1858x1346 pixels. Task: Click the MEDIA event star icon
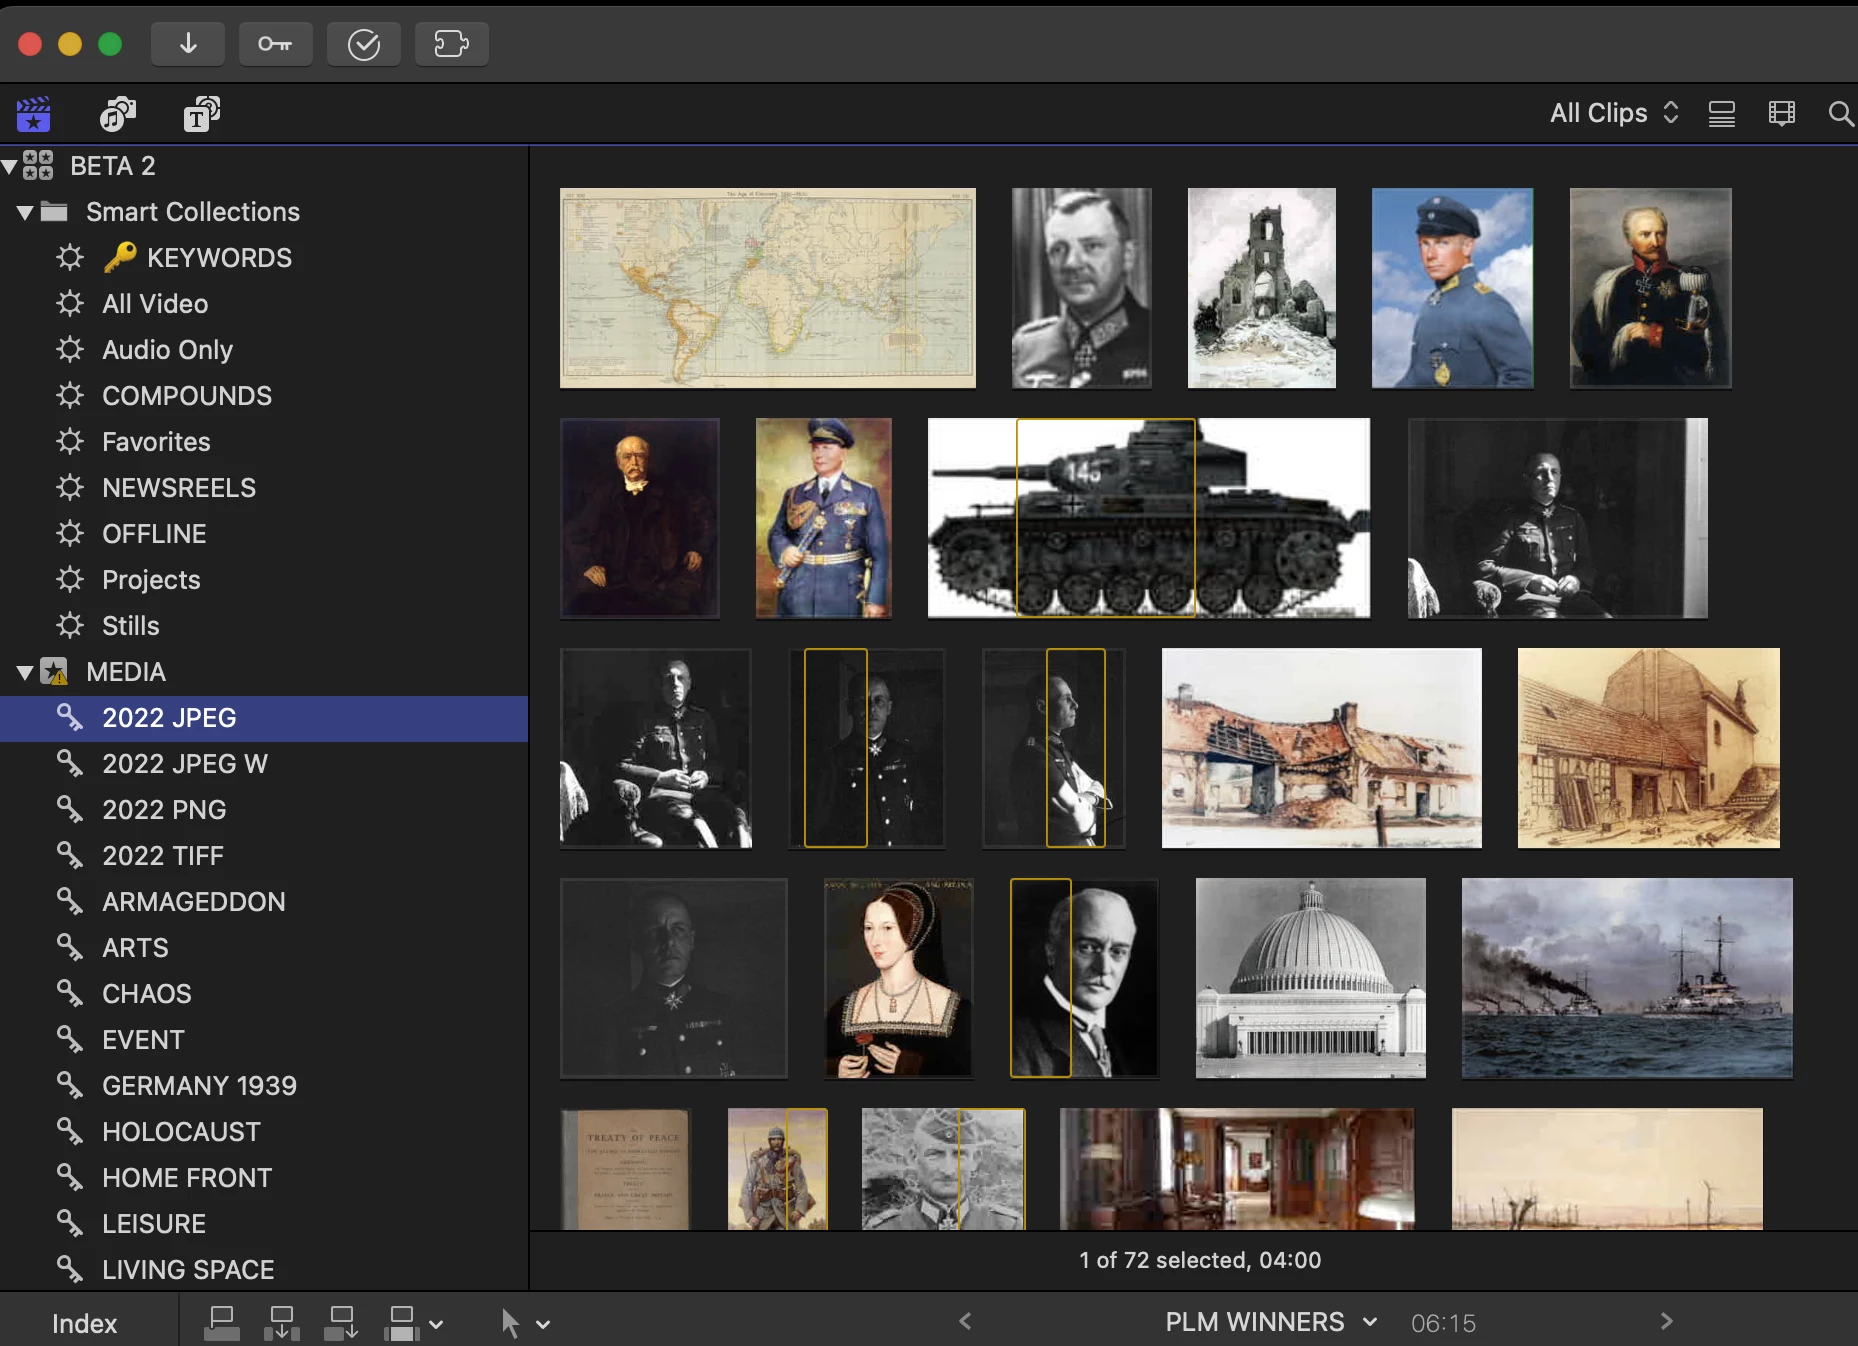click(x=55, y=671)
